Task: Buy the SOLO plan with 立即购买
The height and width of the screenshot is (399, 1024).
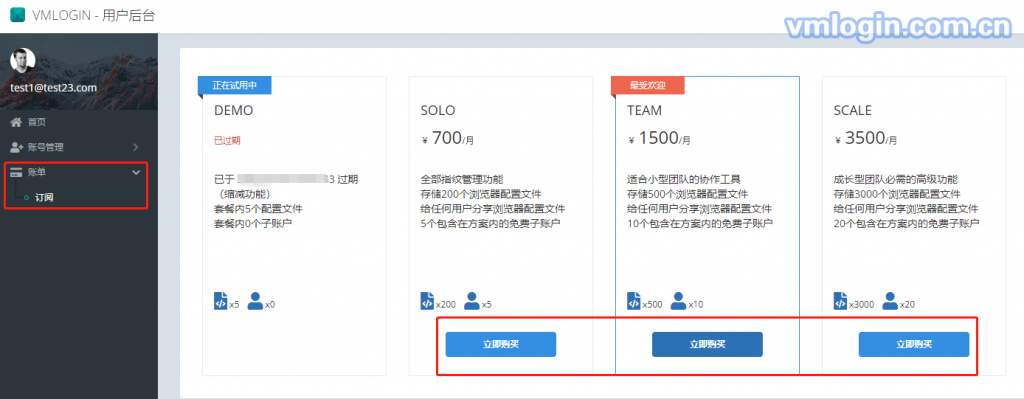Action: 501,344
